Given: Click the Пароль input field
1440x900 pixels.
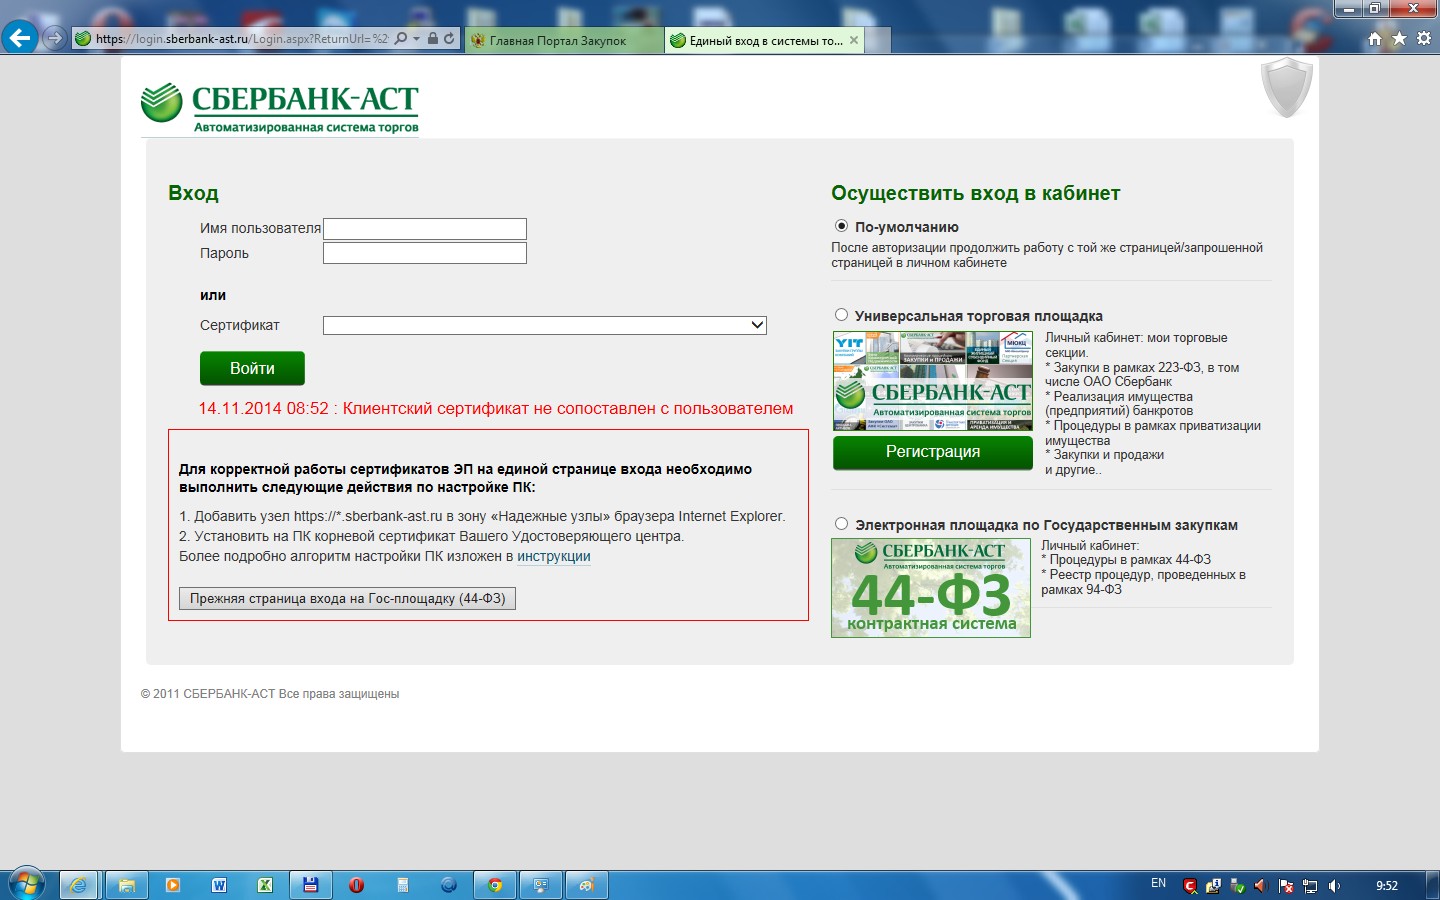Looking at the screenshot, I should tap(425, 253).
